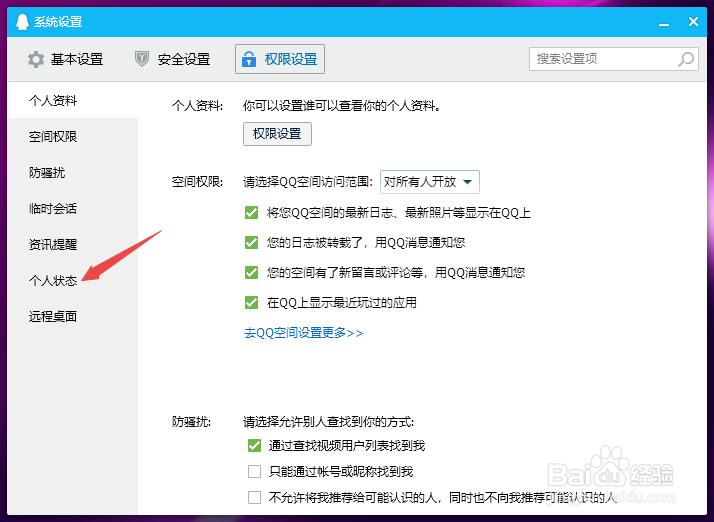This screenshot has width=714, height=522.
Task: Click the 请选择允许别人查找到你的方式 label
Action: [328, 422]
